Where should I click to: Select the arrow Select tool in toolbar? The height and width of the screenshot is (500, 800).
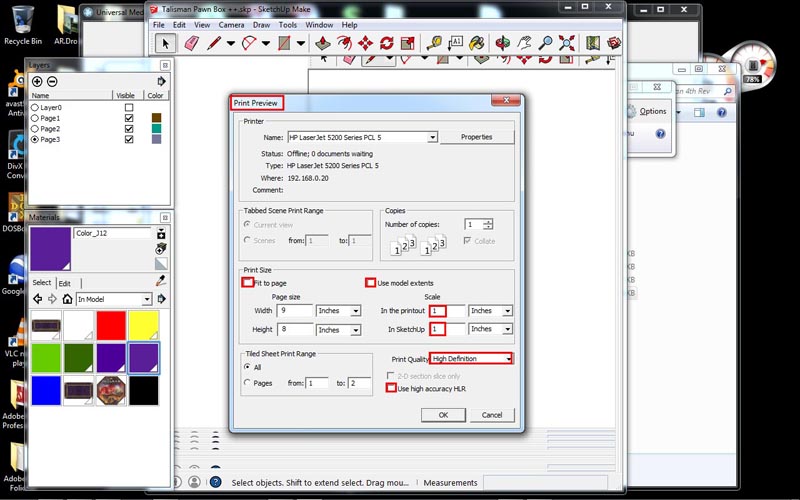(x=165, y=43)
